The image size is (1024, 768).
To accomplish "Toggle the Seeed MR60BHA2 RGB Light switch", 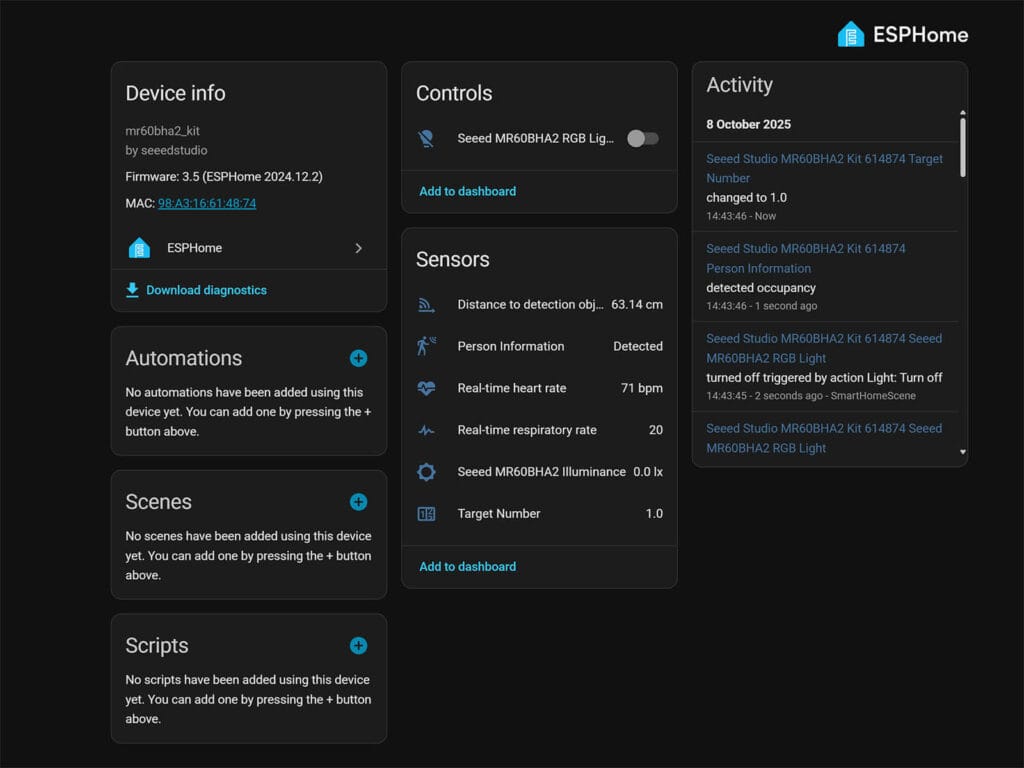I will (x=642, y=139).
